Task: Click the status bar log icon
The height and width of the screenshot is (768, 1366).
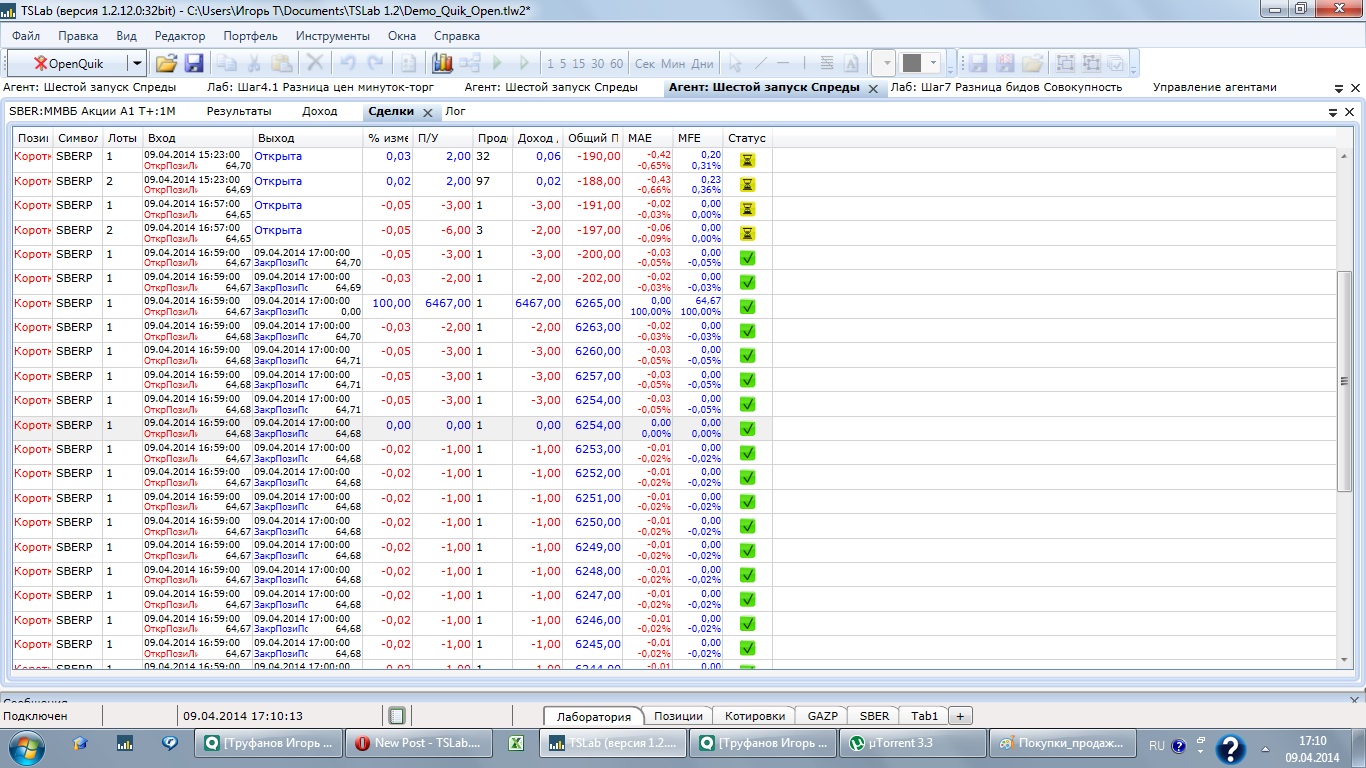Action: 397,716
